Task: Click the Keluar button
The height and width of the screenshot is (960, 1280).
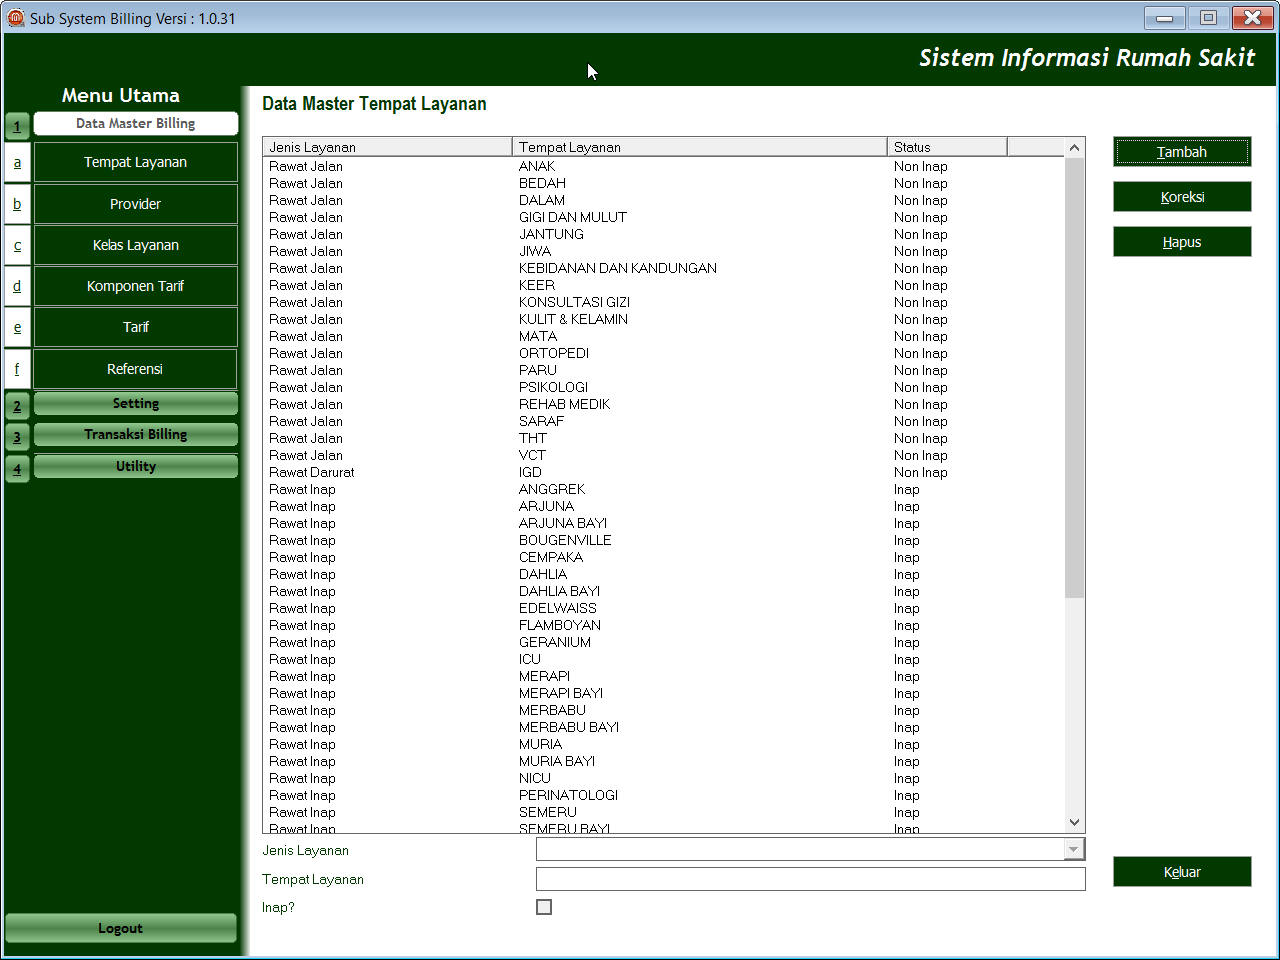Action: point(1182,872)
